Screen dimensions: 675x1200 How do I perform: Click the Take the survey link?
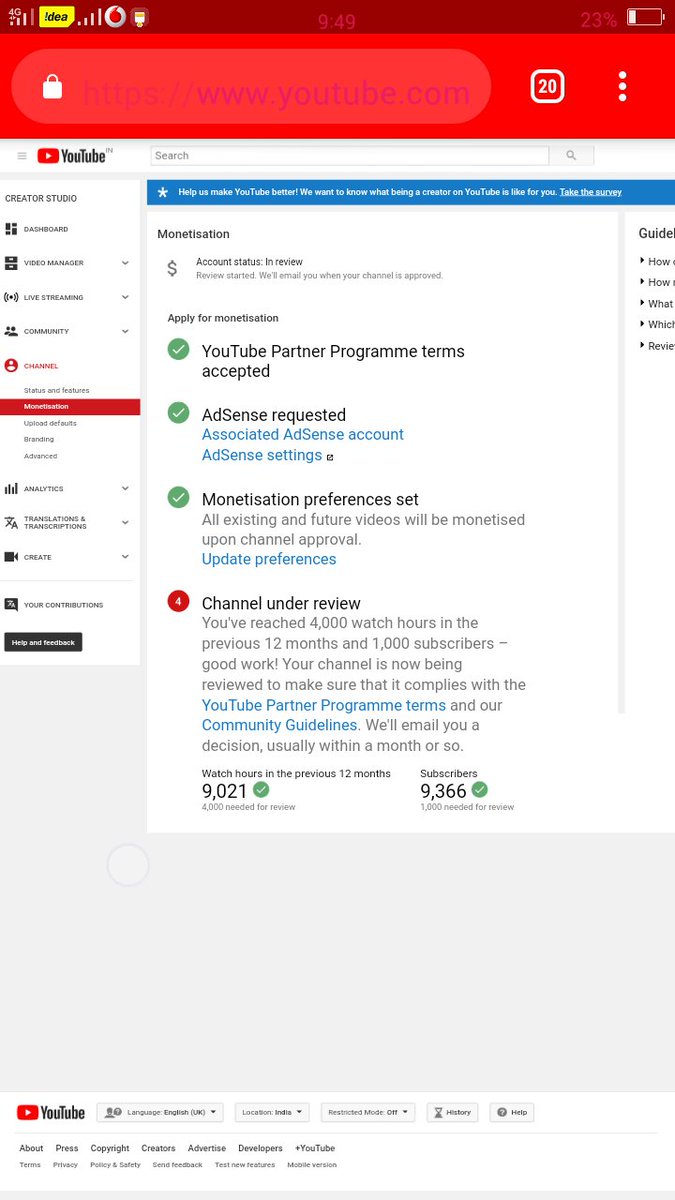[x=590, y=192]
